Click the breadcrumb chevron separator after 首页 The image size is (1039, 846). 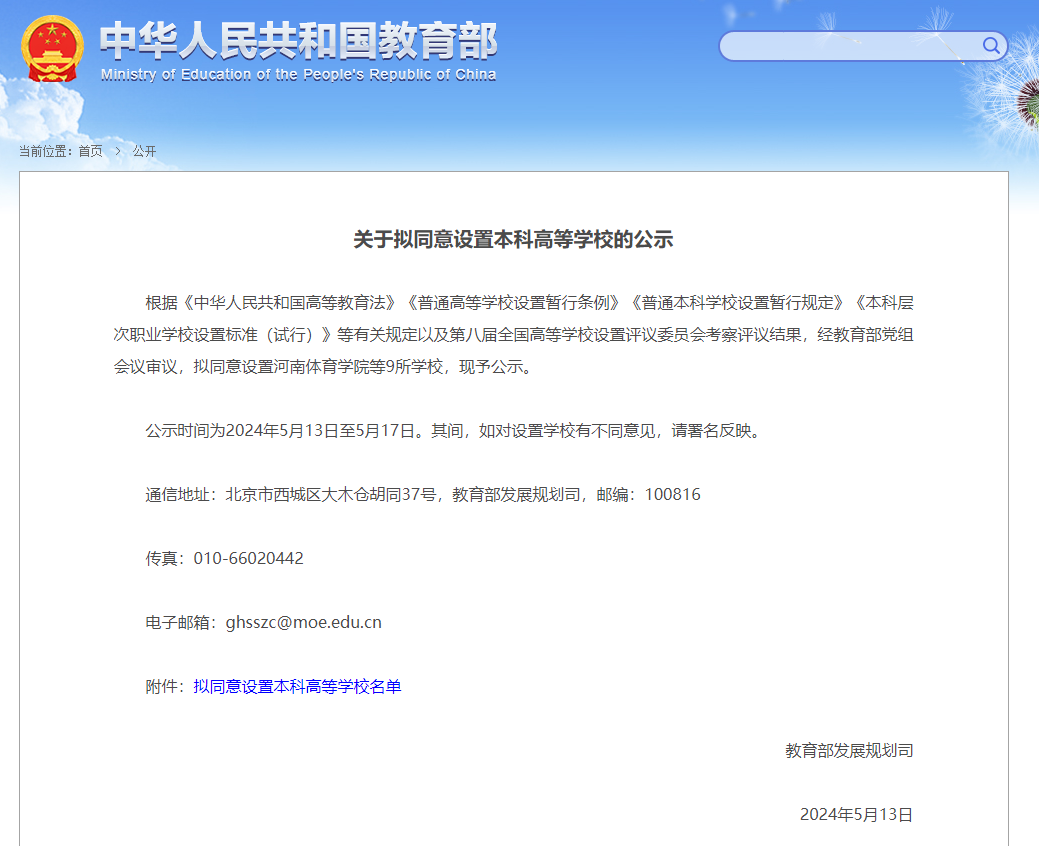pyautogui.click(x=118, y=151)
